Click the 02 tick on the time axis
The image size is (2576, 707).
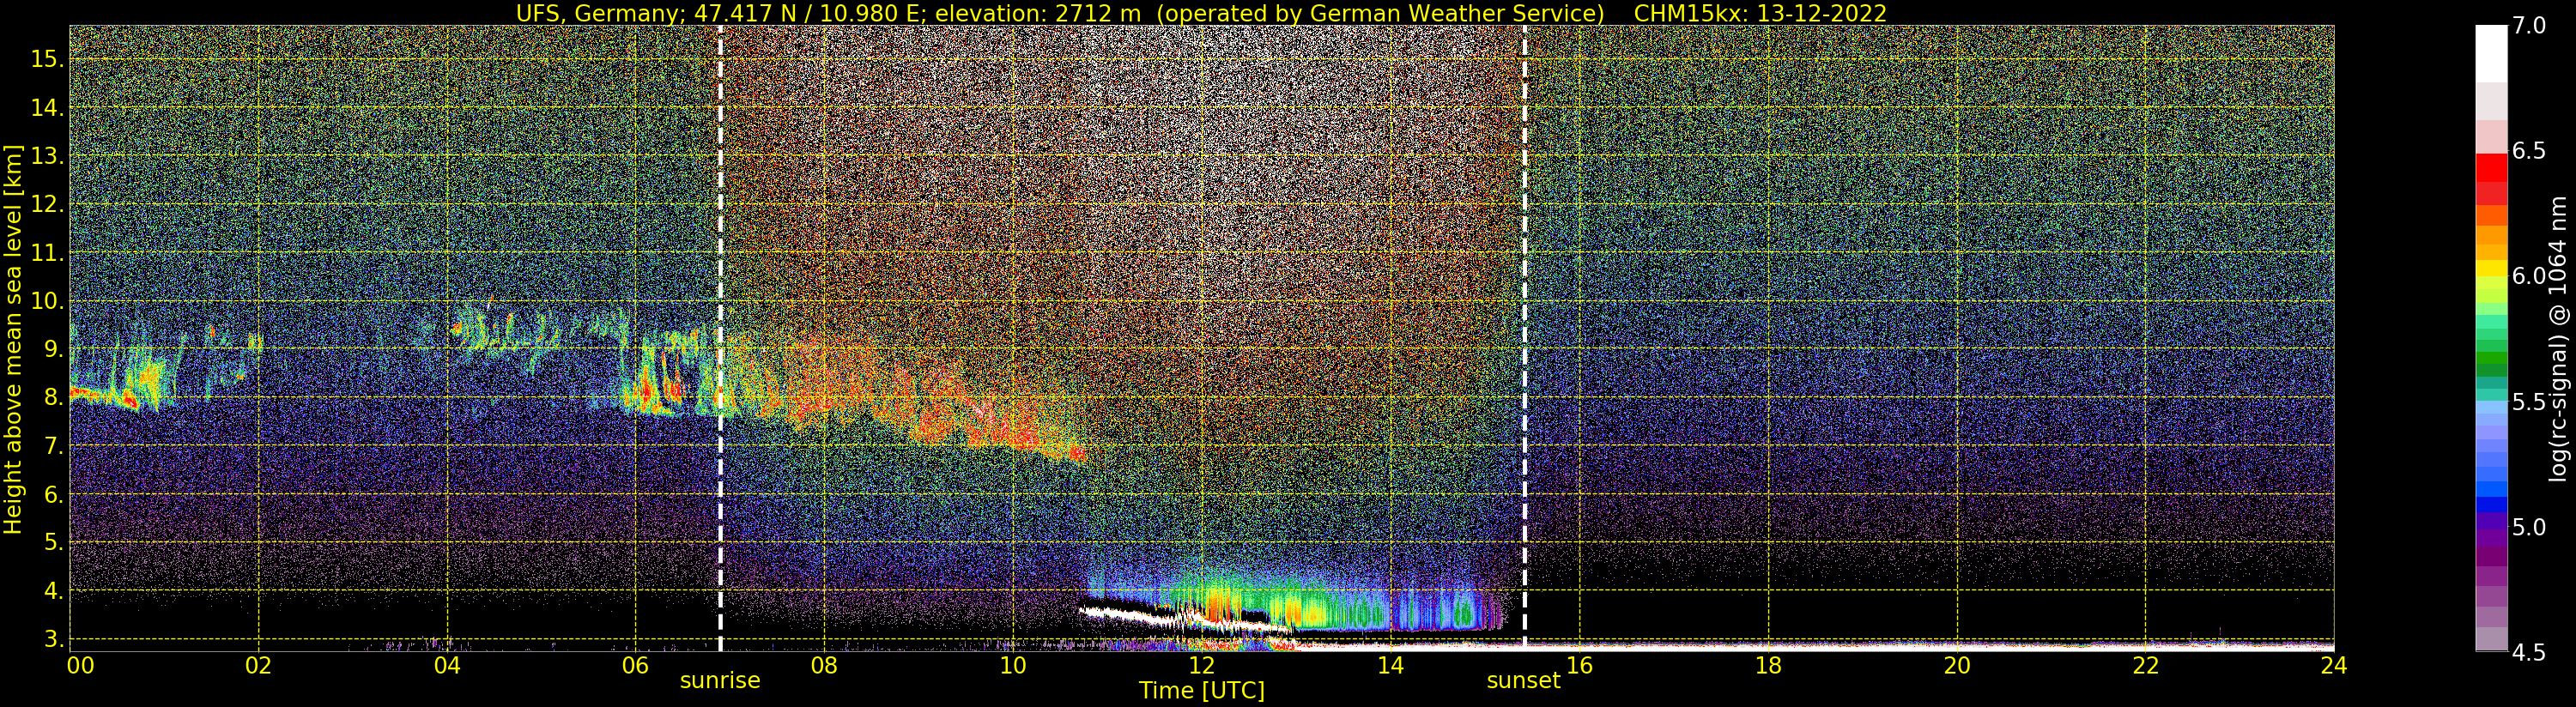(x=259, y=666)
